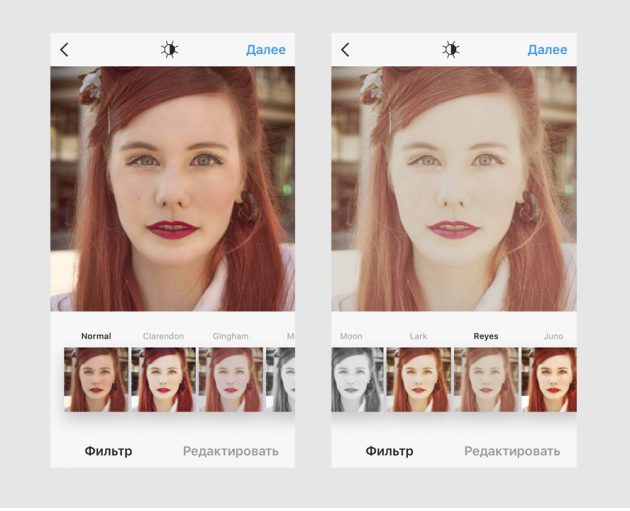Tap the back arrow in the left screen
Image resolution: width=630 pixels, height=511 pixels.
pos(64,50)
